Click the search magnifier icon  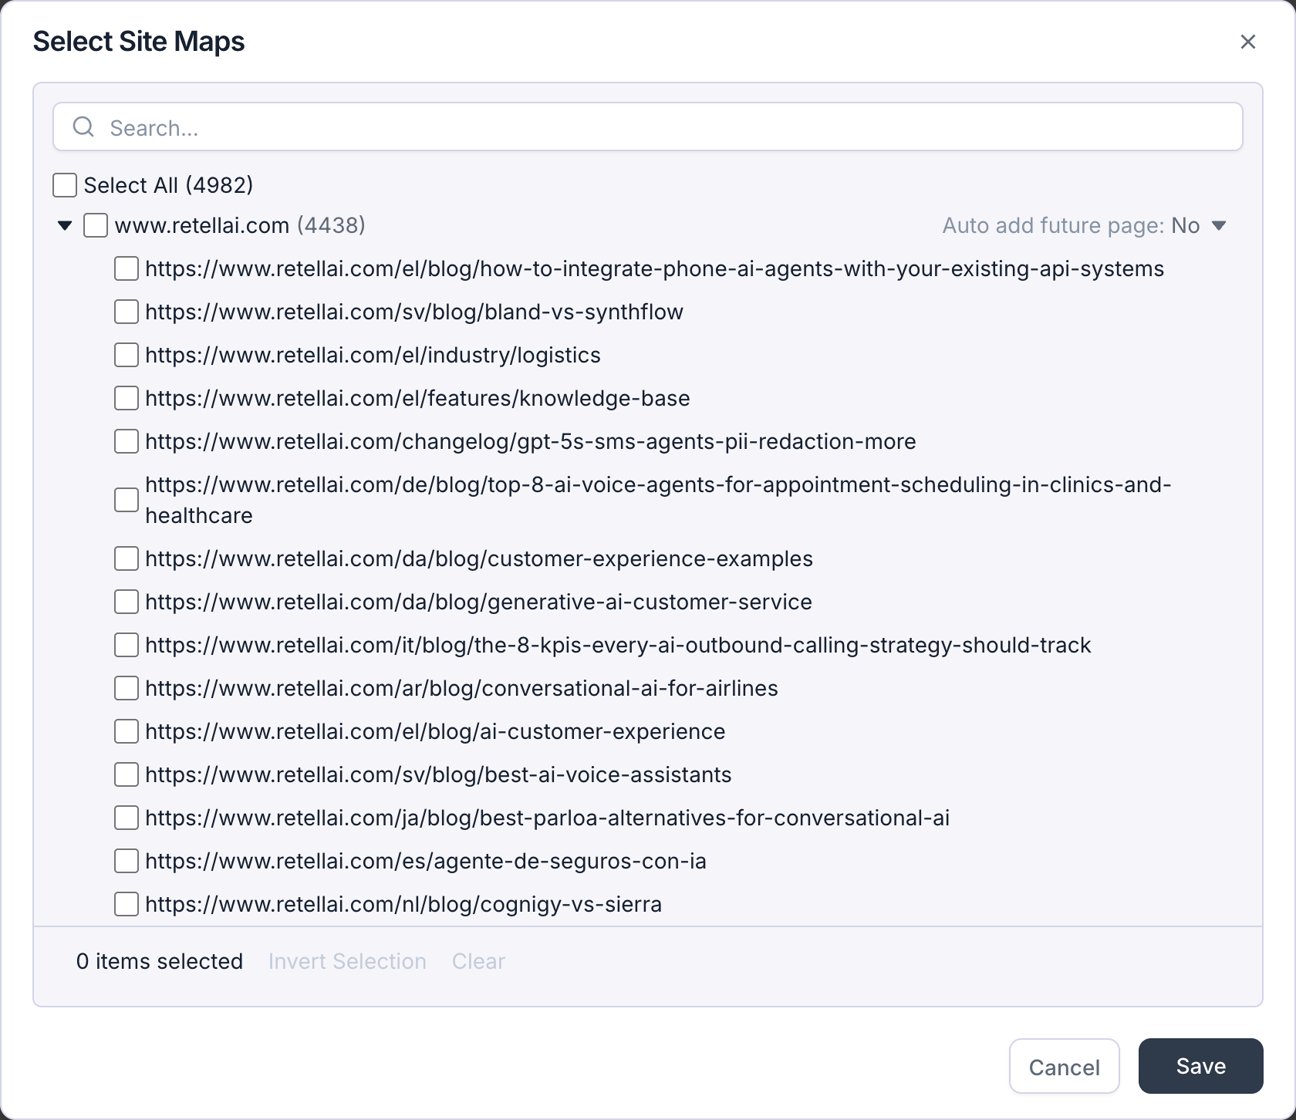click(x=84, y=127)
